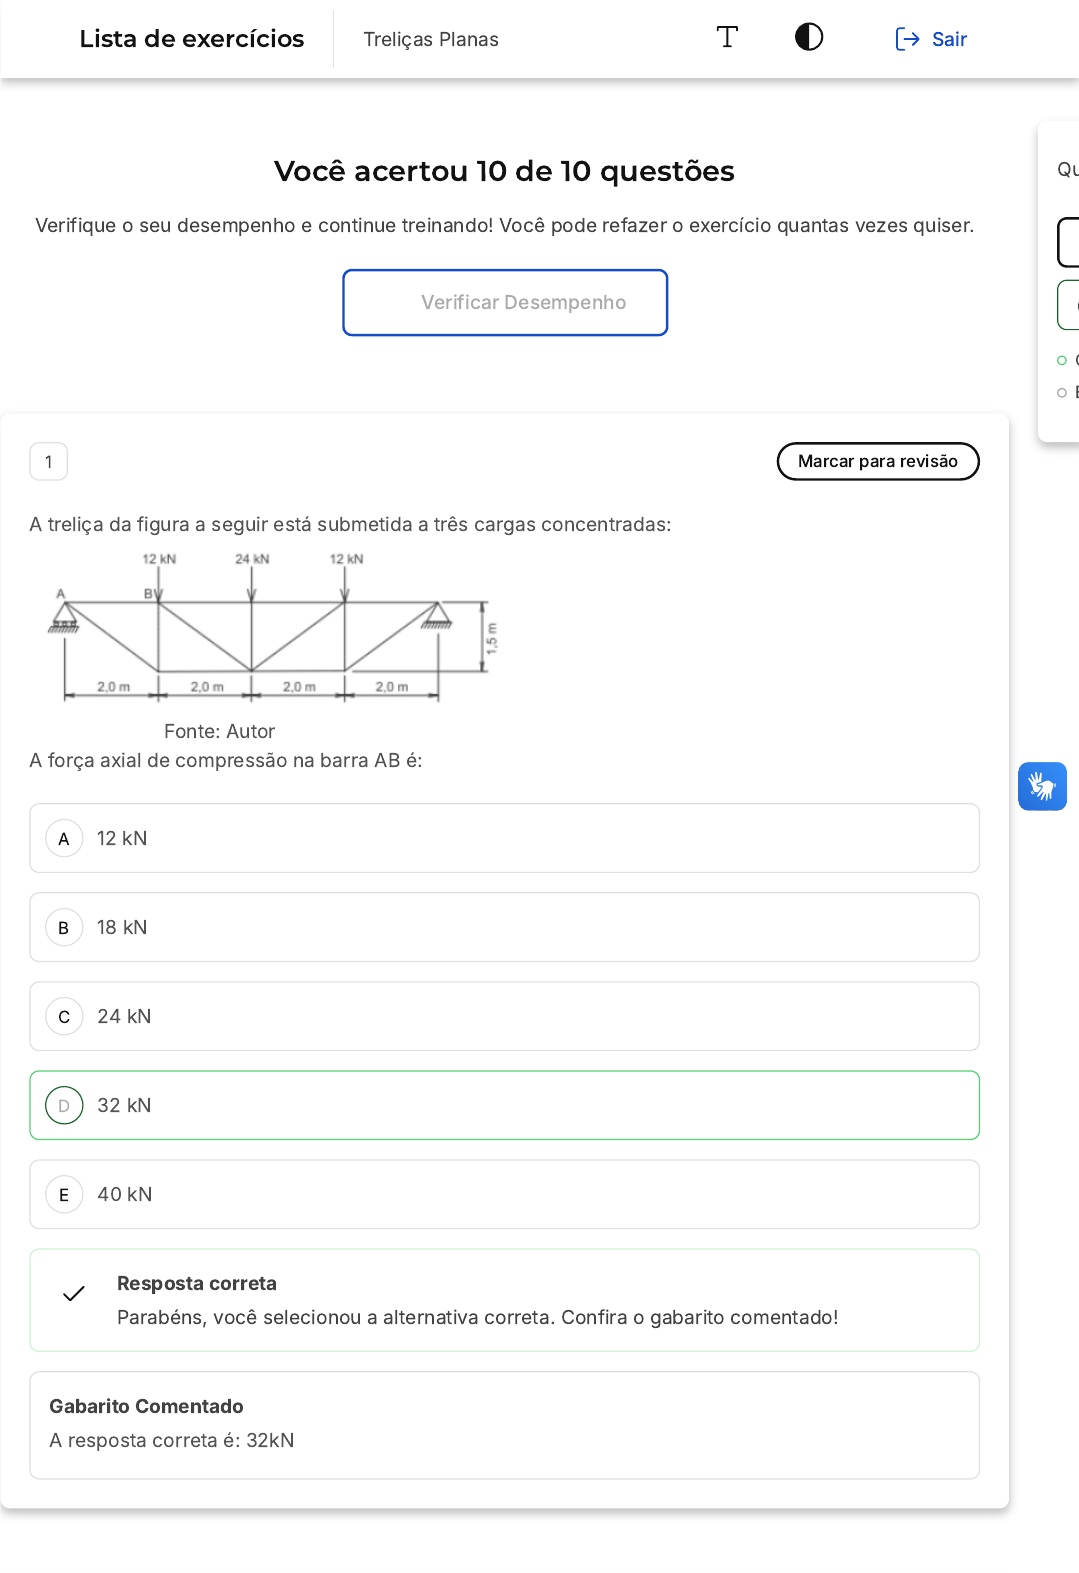This screenshot has width=1079, height=1573.
Task: Toggle the high contrast icon
Action: [x=809, y=38]
